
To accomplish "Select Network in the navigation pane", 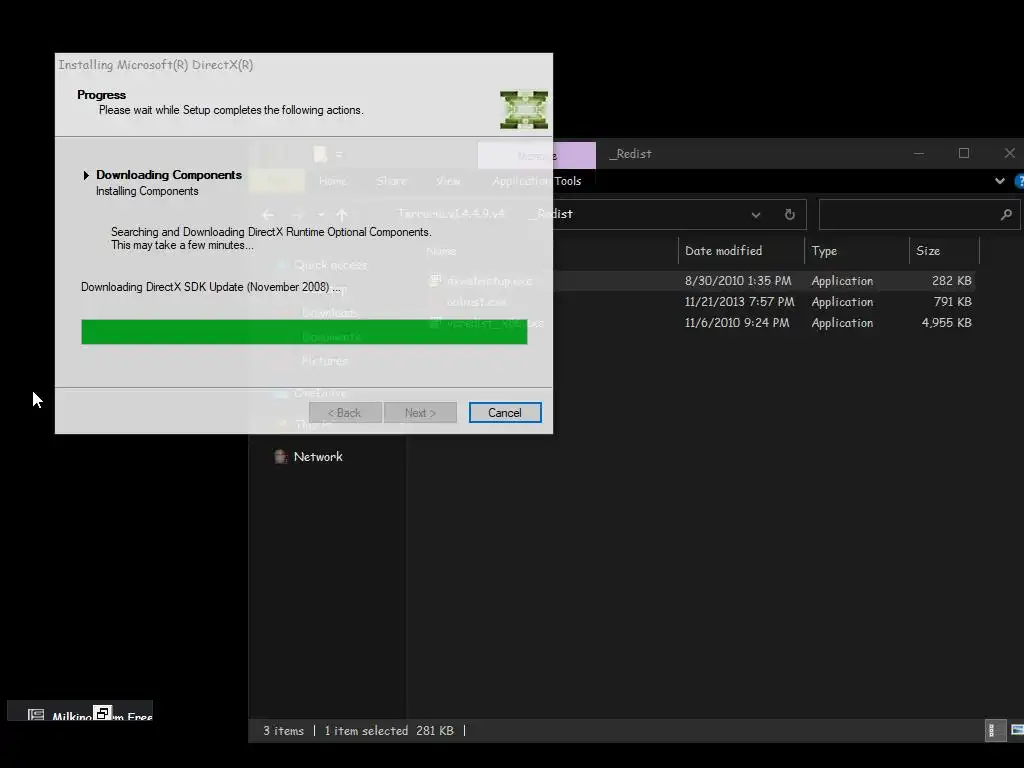I will (x=318, y=456).
